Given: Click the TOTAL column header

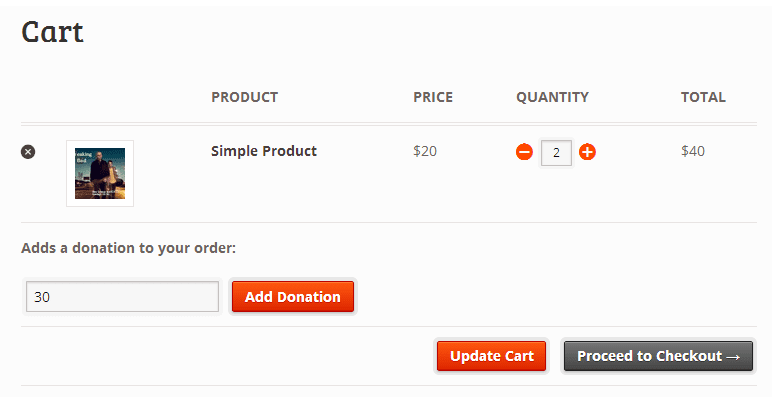Looking at the screenshot, I should (703, 97).
